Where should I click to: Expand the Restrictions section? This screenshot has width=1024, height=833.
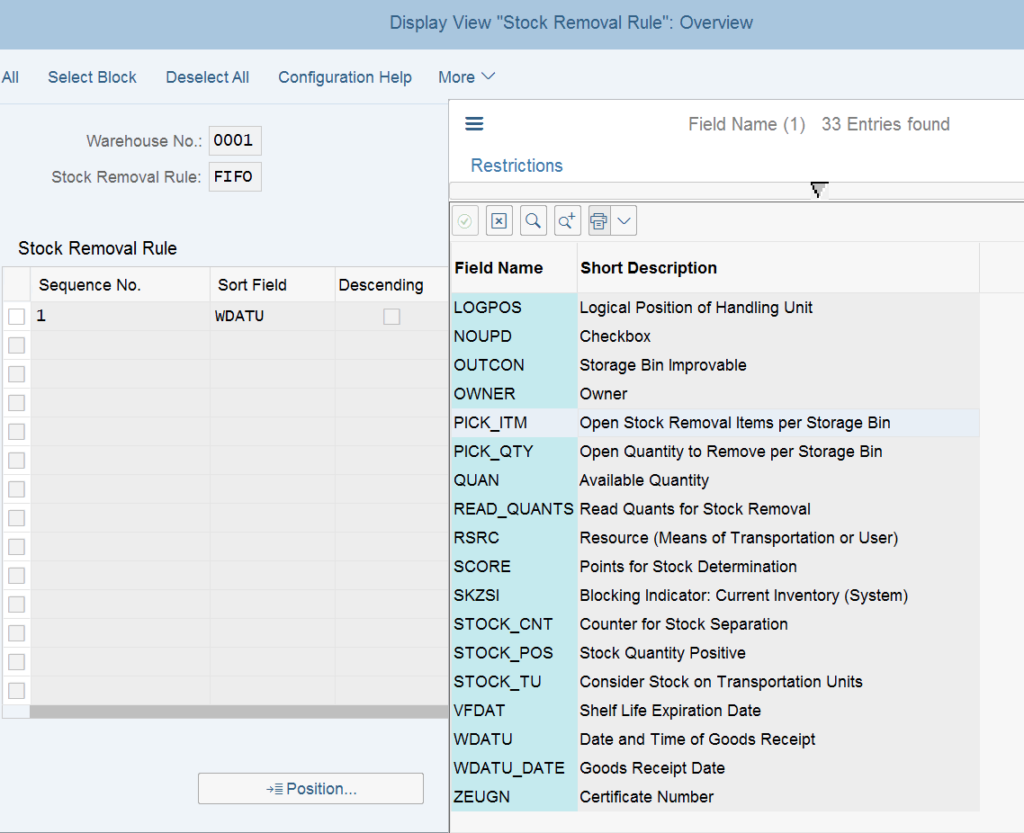517,166
